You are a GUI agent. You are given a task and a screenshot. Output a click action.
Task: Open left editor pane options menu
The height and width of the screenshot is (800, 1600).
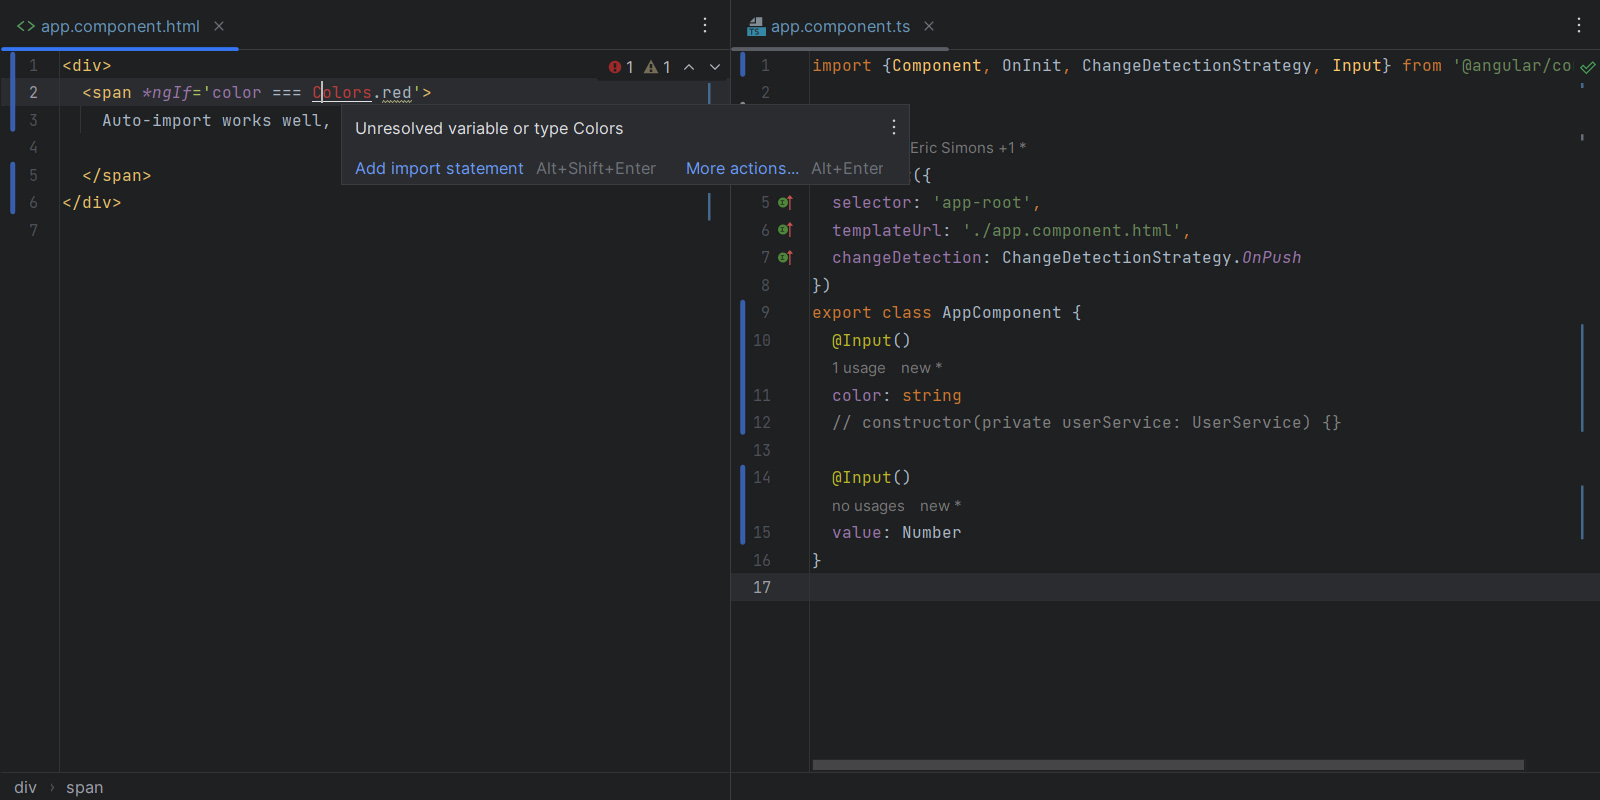click(705, 26)
